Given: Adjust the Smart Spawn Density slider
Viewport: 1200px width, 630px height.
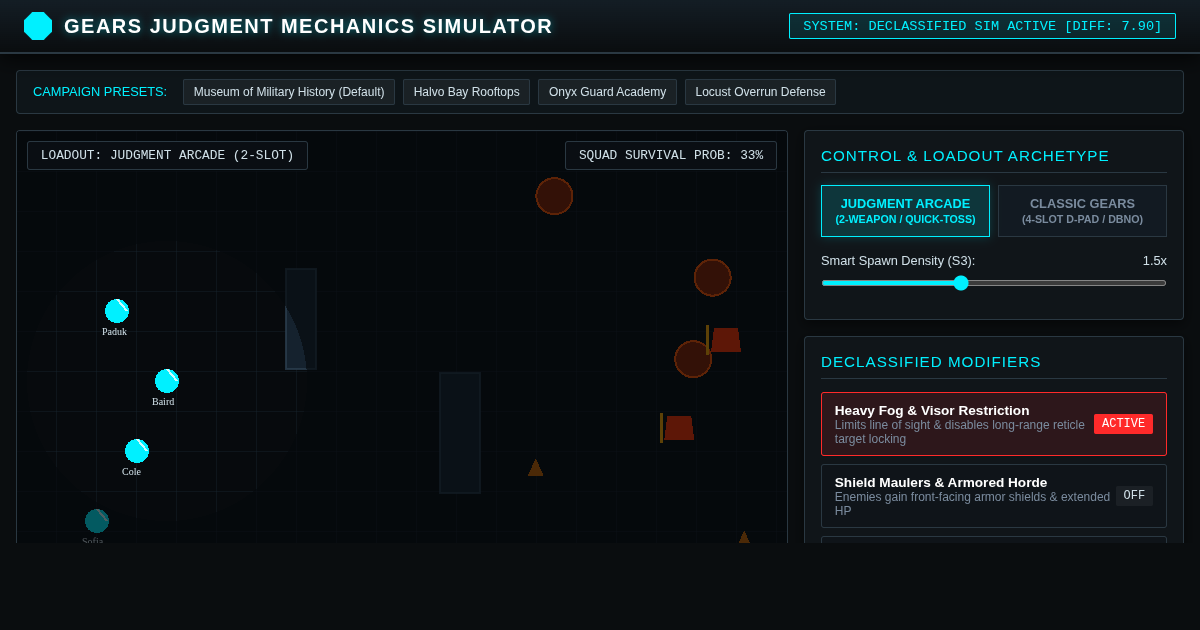Looking at the screenshot, I should (994, 283).
